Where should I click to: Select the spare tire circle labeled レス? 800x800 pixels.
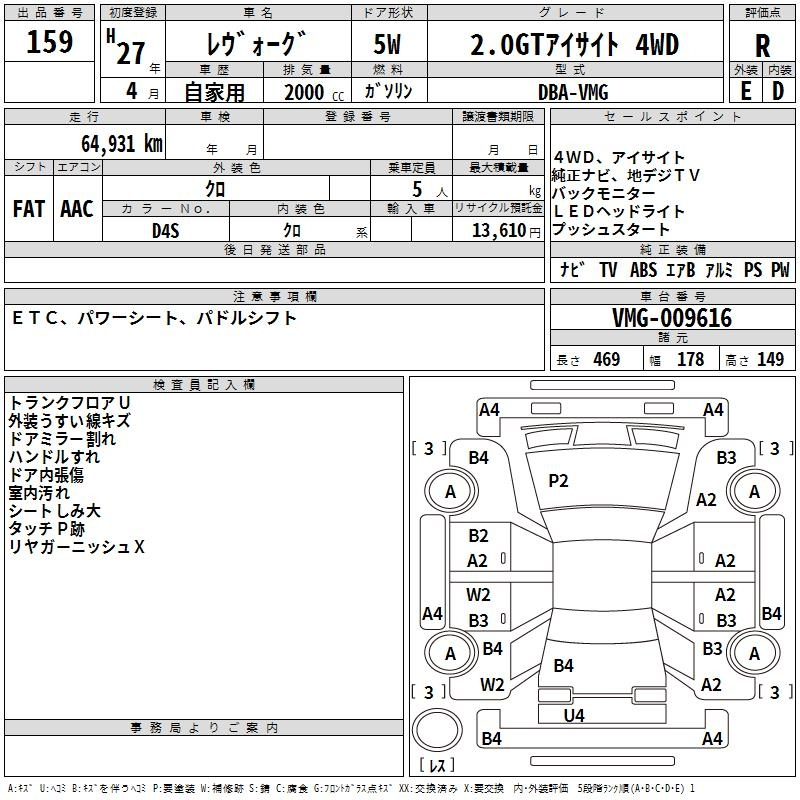click(x=436, y=735)
